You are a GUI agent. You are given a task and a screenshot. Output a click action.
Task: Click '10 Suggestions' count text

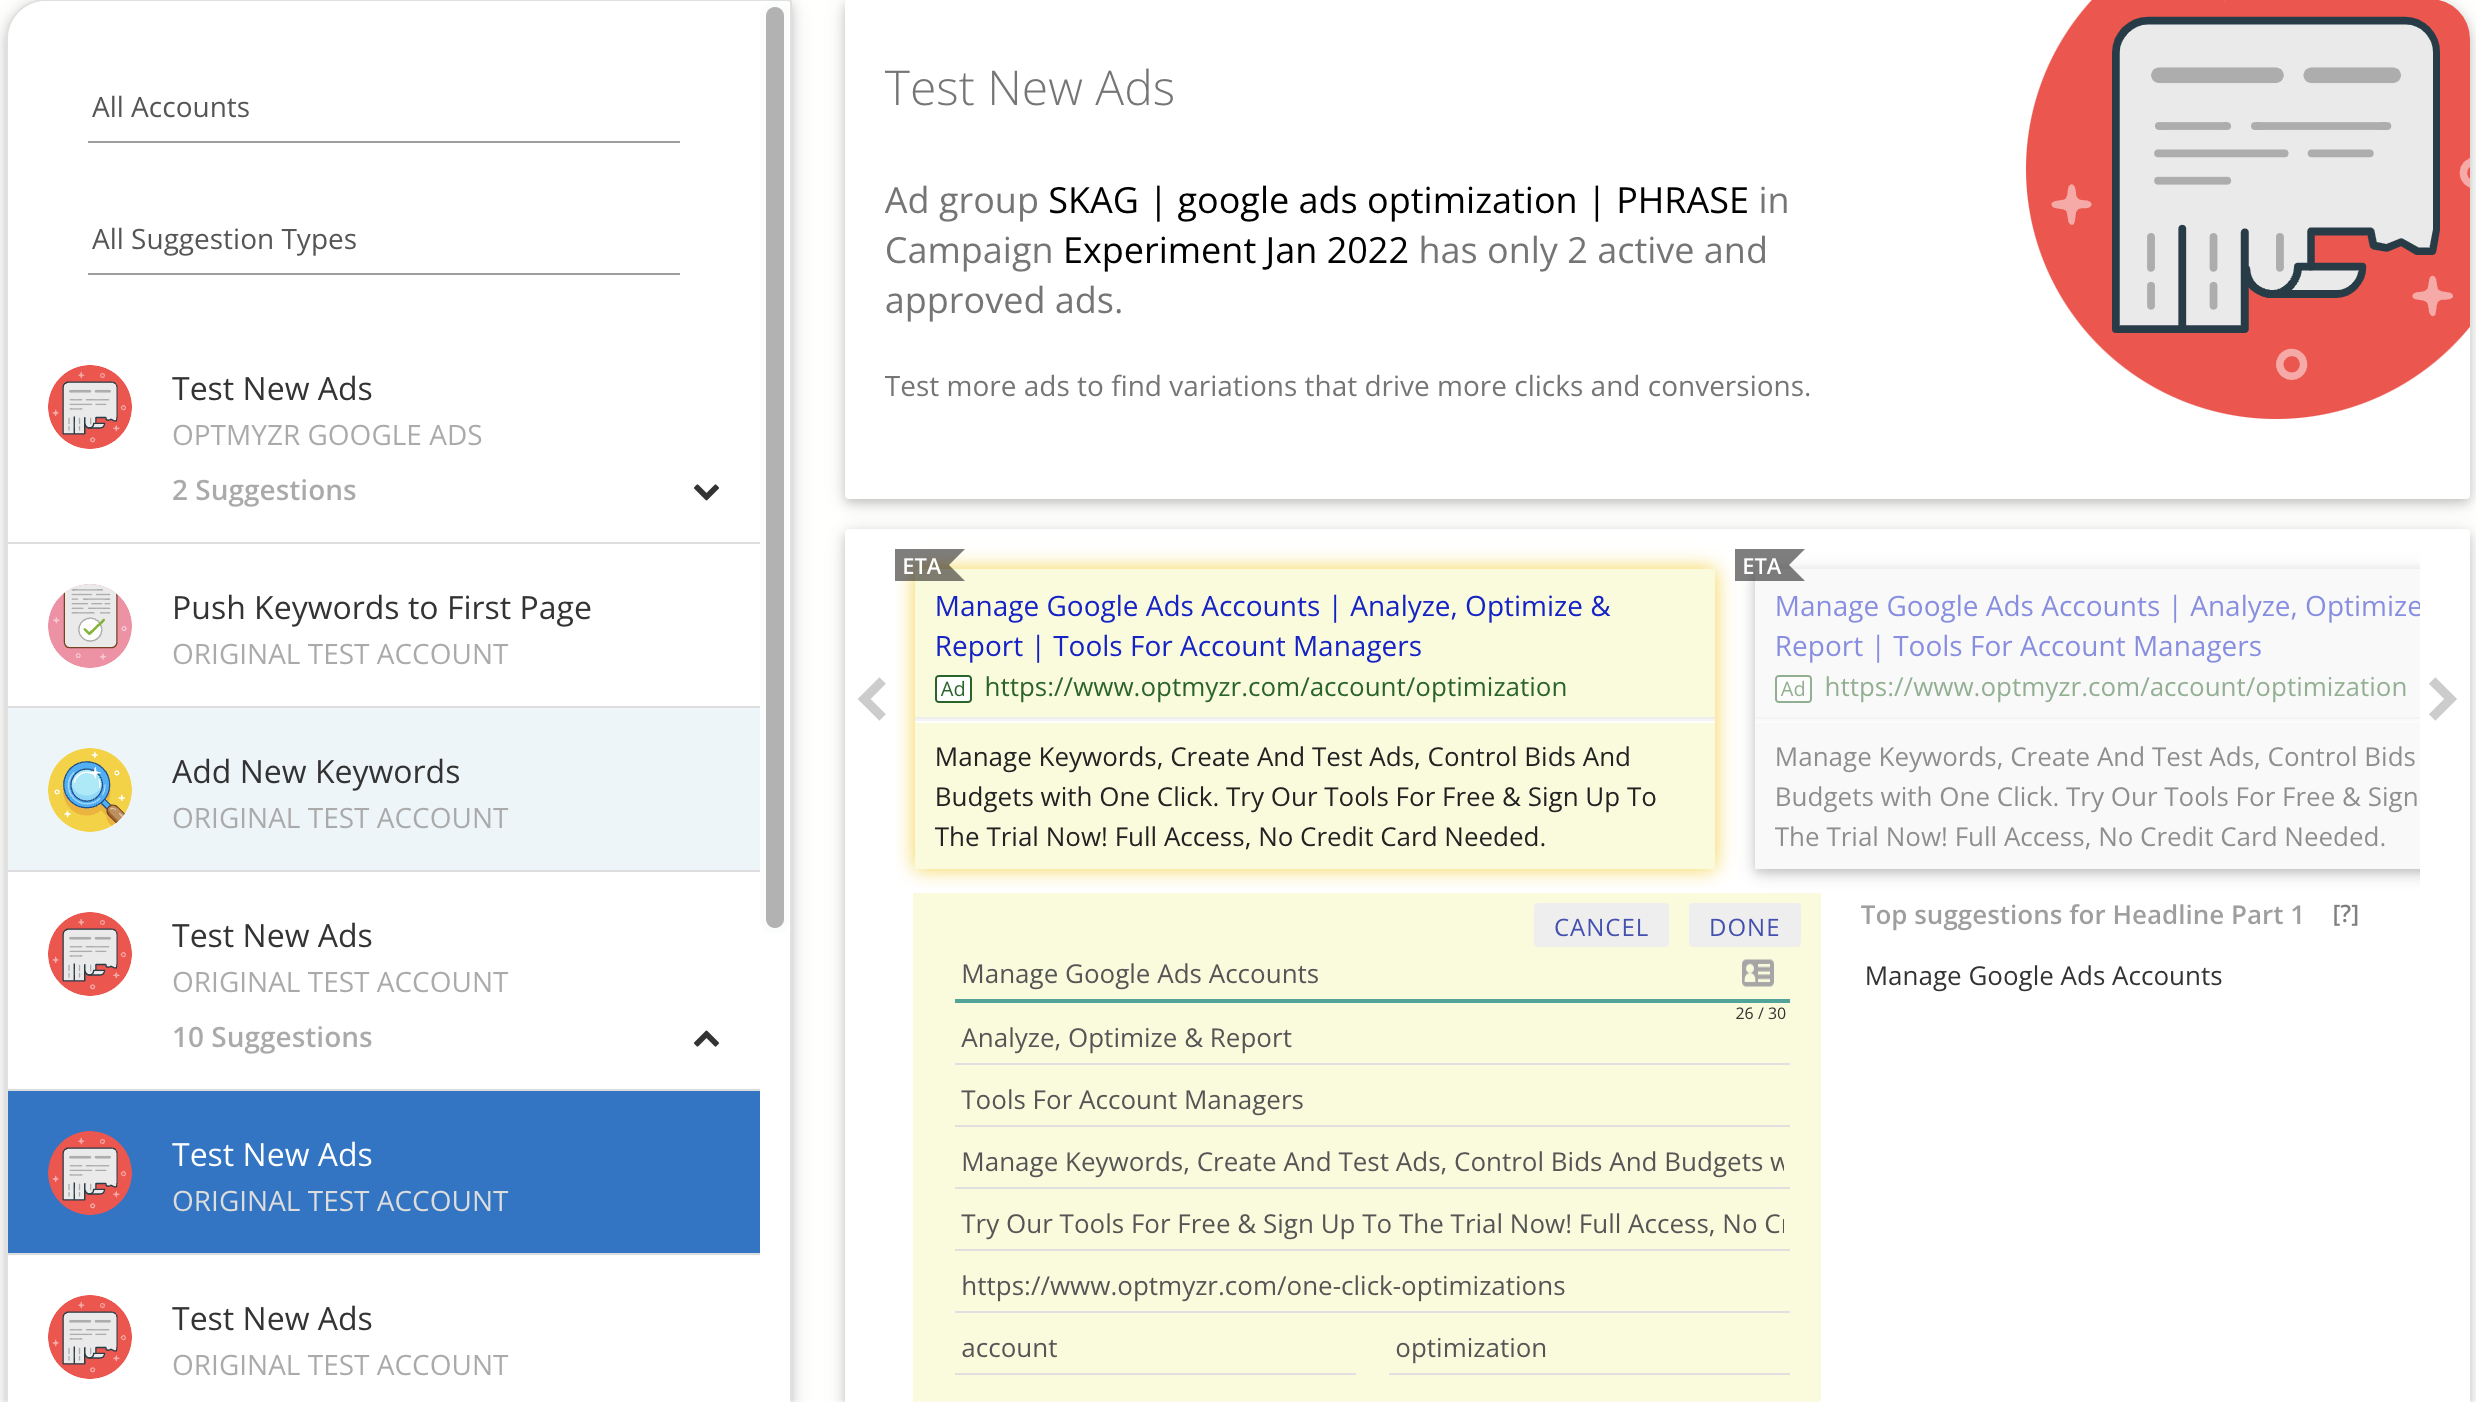point(272,1037)
